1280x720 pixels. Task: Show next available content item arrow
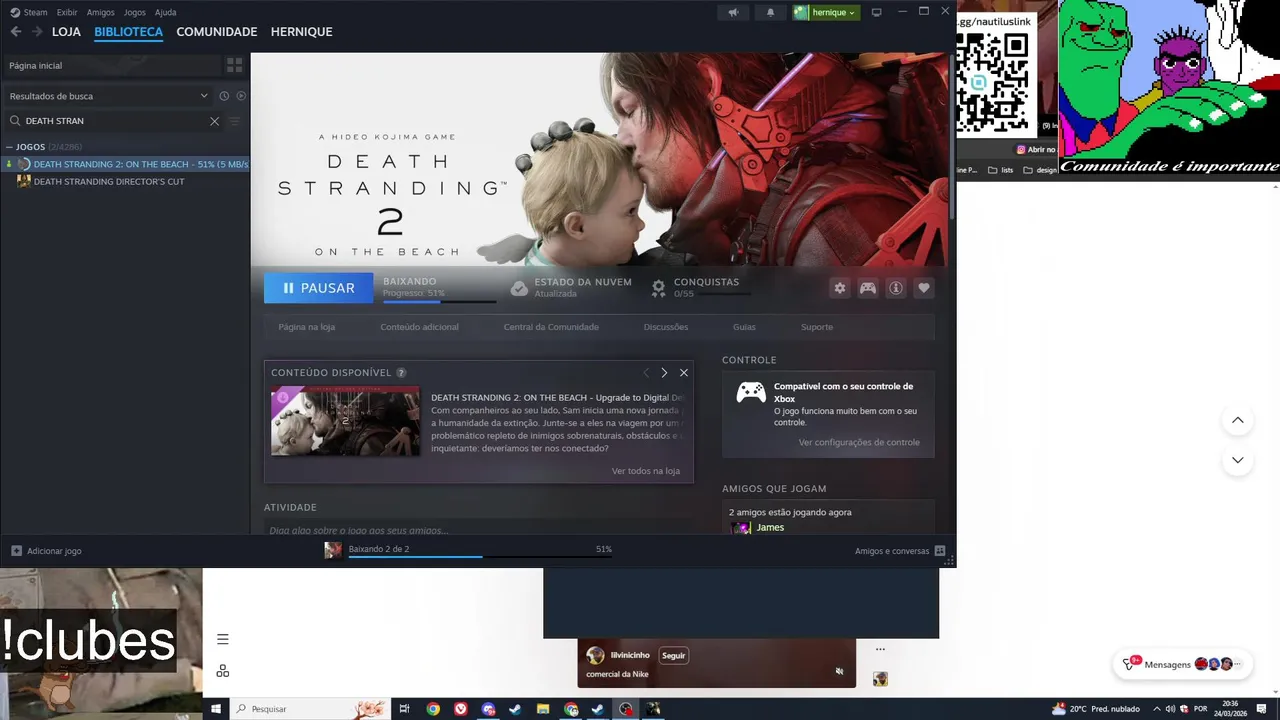pos(664,373)
